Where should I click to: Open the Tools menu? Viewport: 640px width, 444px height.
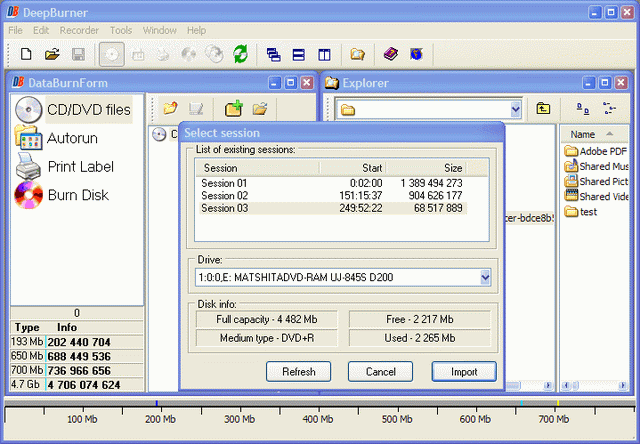point(121,31)
